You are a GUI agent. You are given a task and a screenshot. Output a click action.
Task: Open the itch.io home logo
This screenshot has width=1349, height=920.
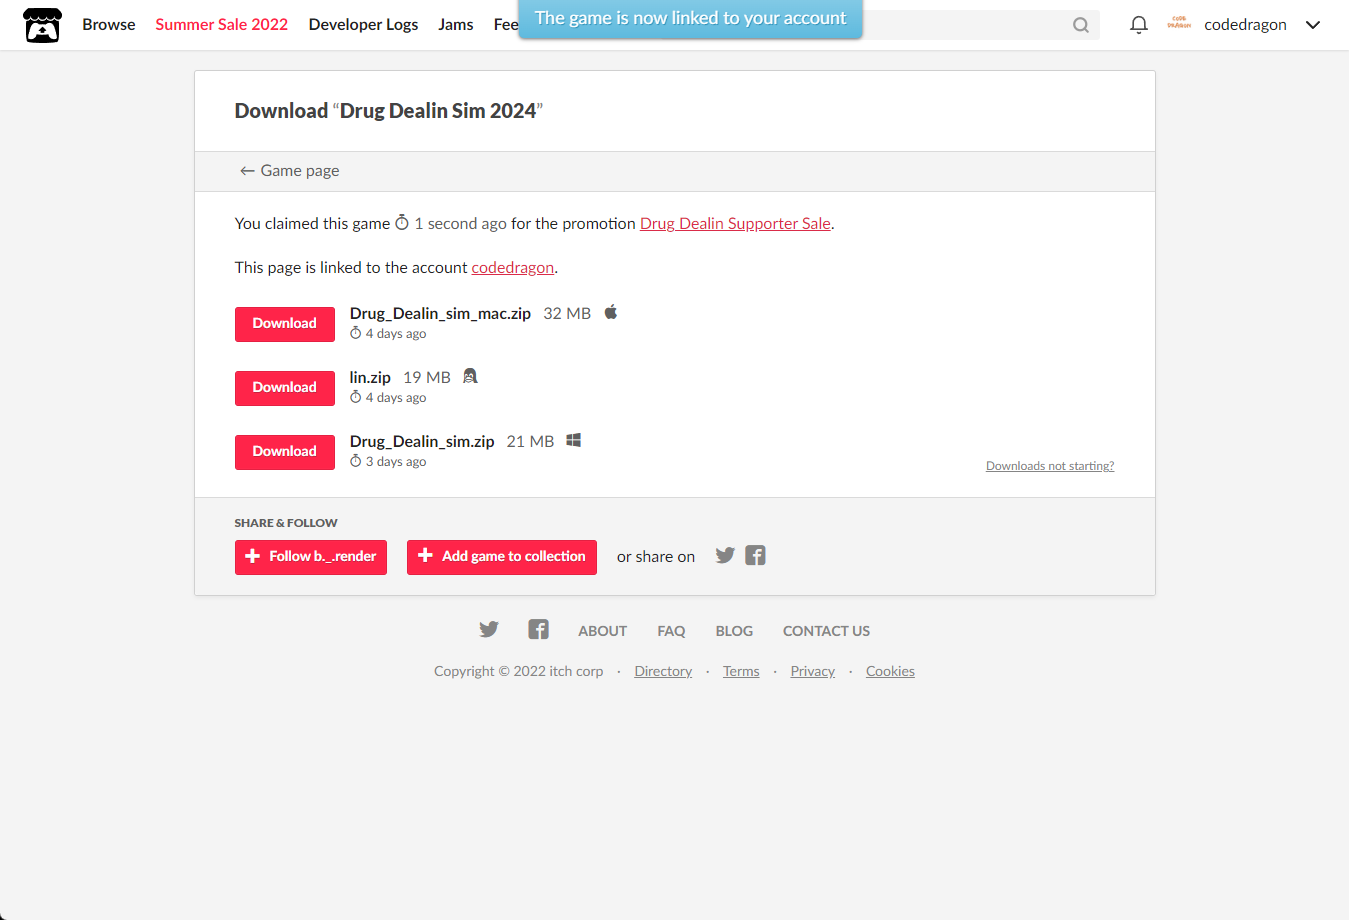42,25
